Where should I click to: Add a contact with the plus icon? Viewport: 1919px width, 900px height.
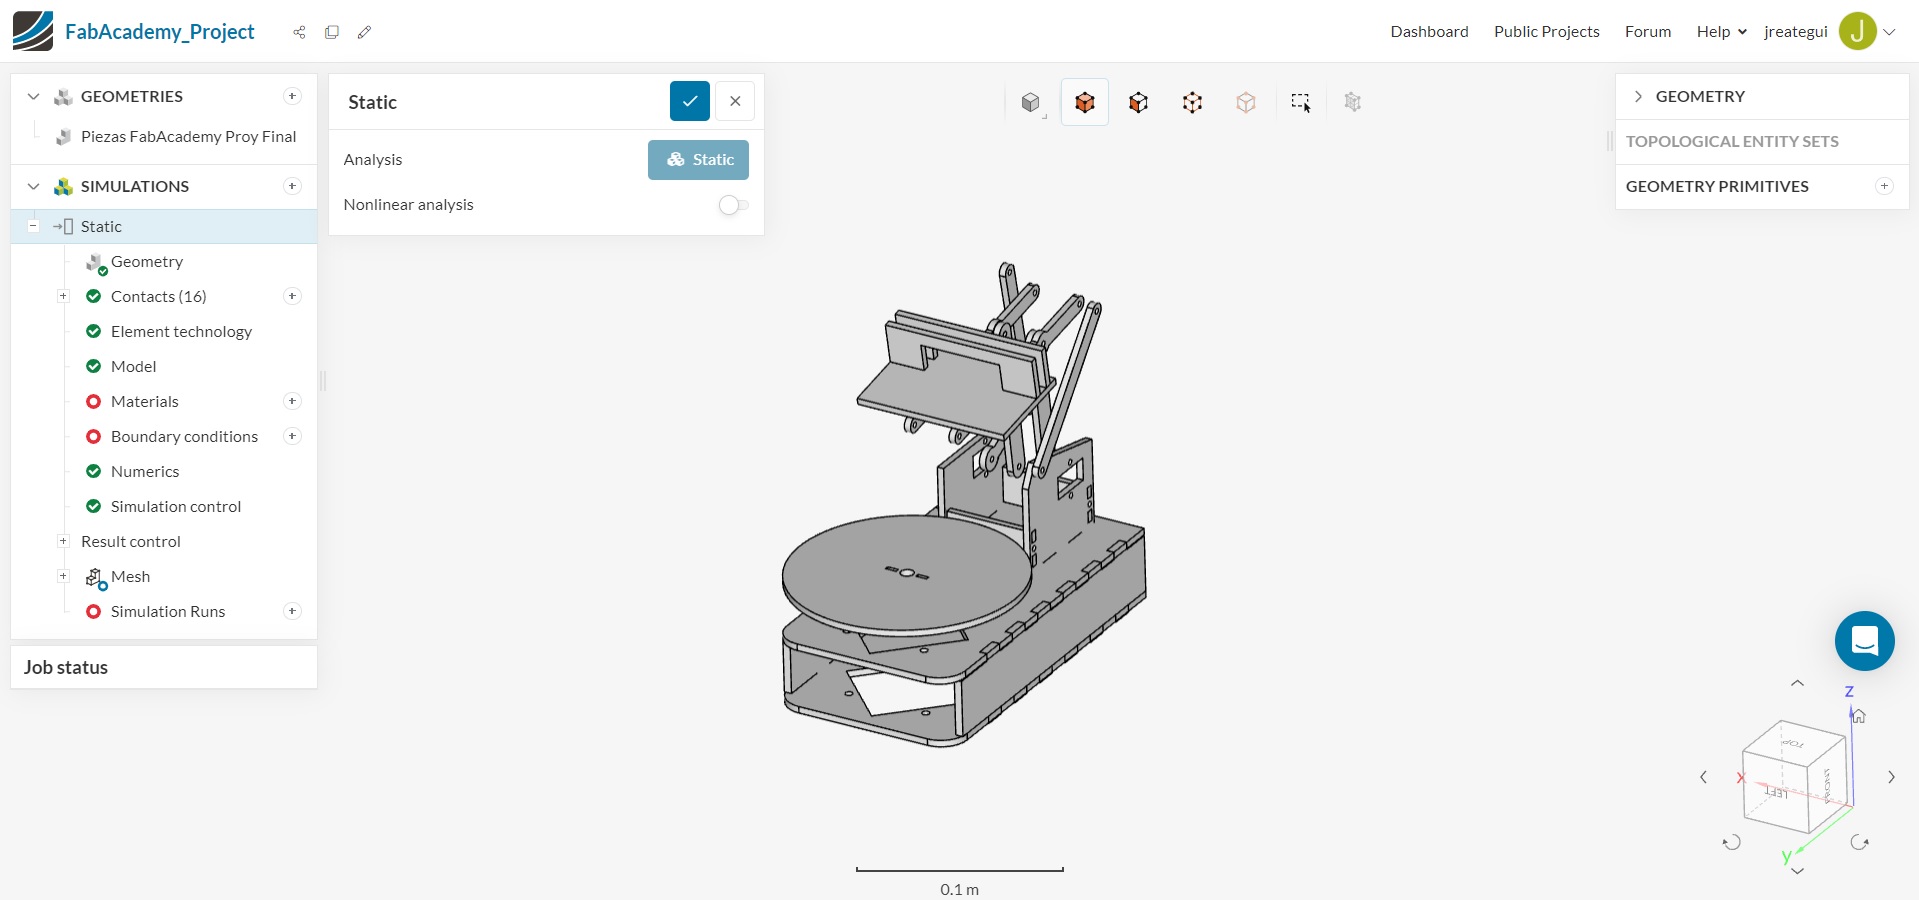click(292, 296)
